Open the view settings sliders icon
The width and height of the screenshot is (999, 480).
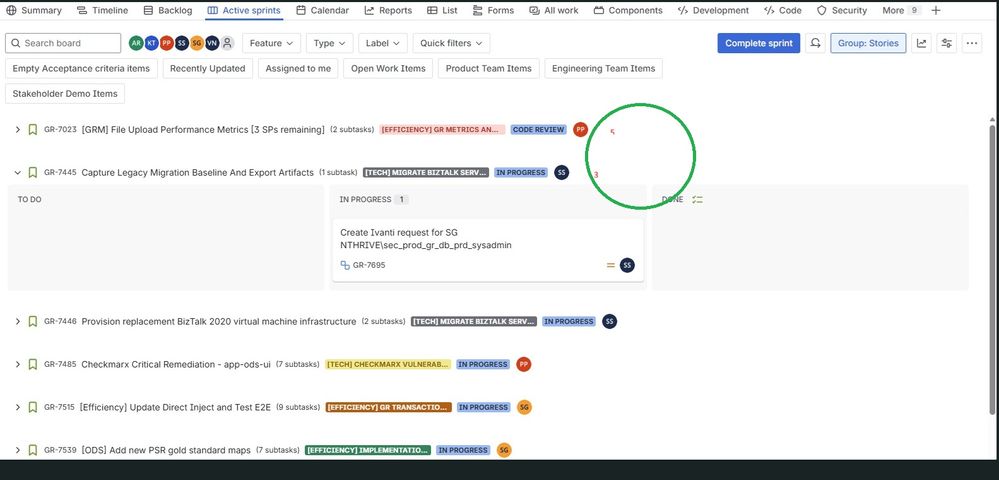[947, 43]
